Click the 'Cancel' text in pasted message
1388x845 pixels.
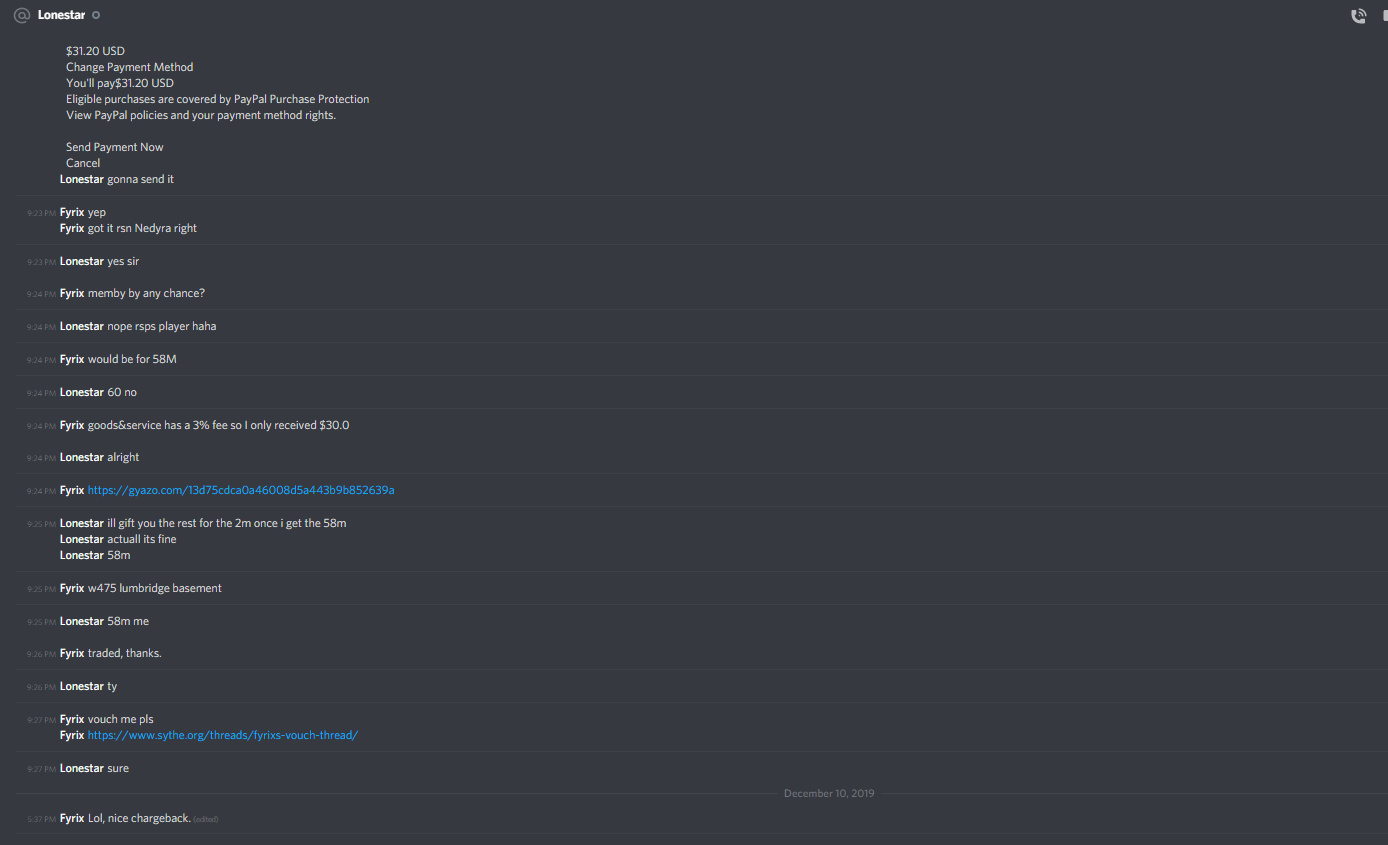click(83, 163)
